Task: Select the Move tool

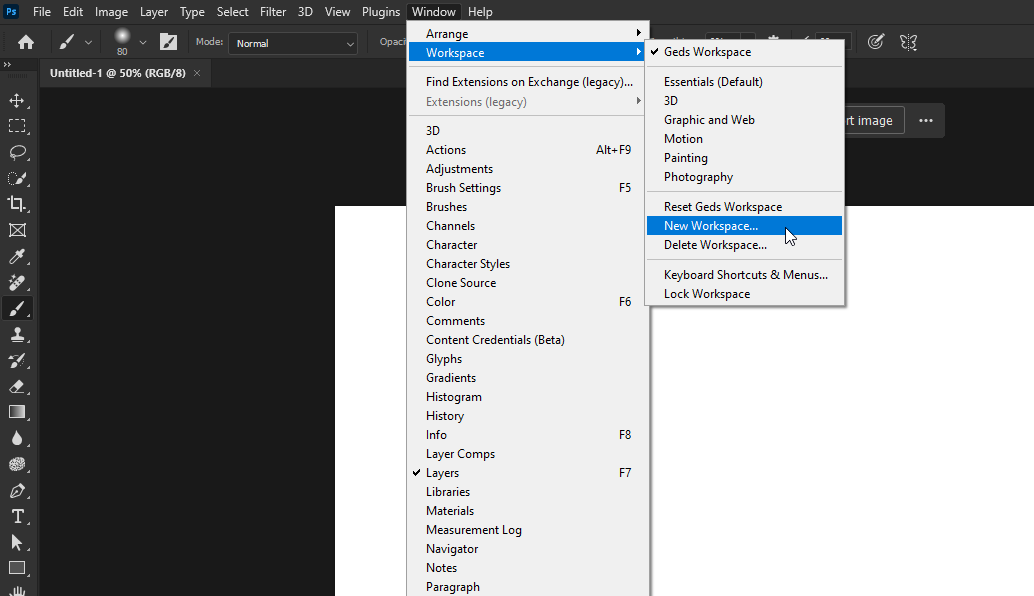Action: [x=17, y=100]
